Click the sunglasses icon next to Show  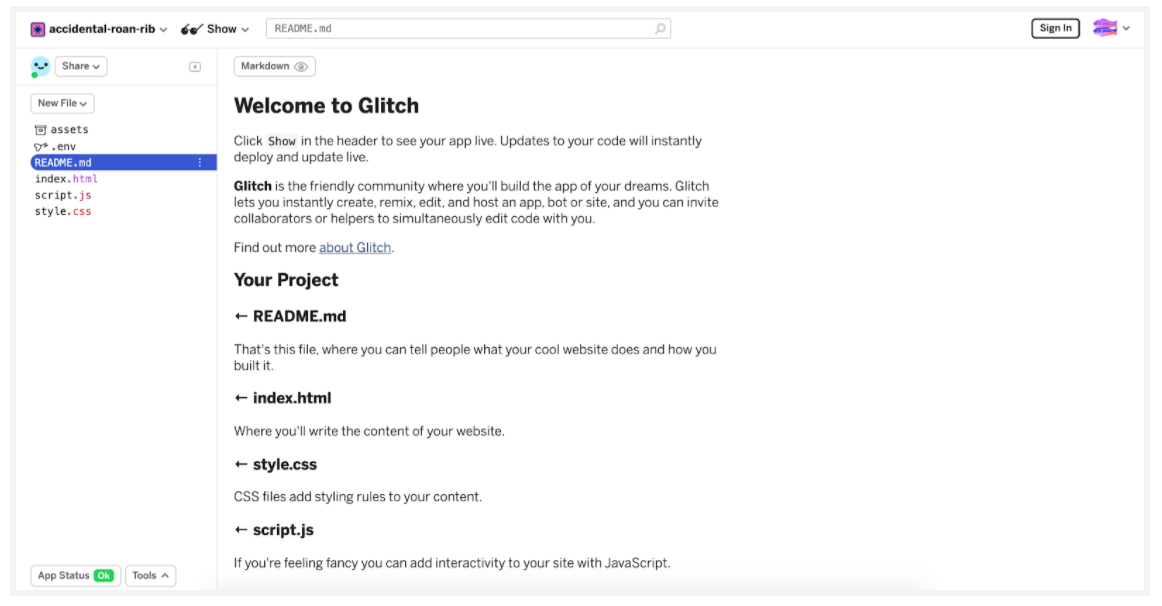tap(192, 29)
